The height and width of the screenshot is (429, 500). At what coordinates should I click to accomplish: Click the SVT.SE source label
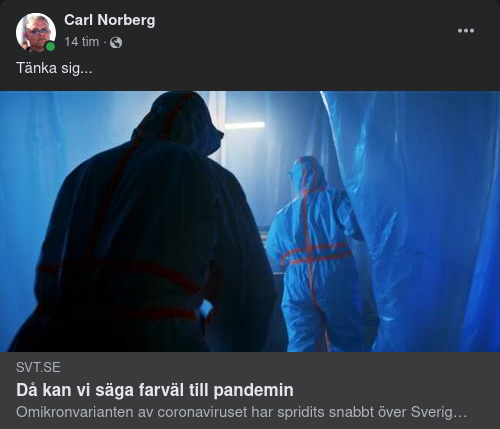[38, 367]
